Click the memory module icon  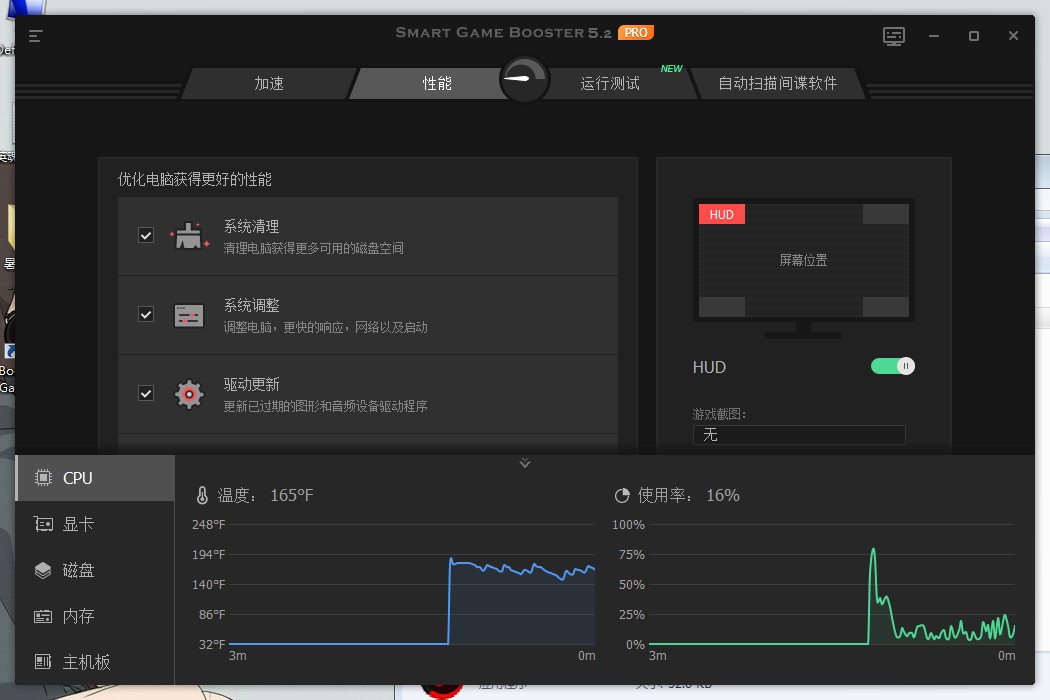point(43,616)
